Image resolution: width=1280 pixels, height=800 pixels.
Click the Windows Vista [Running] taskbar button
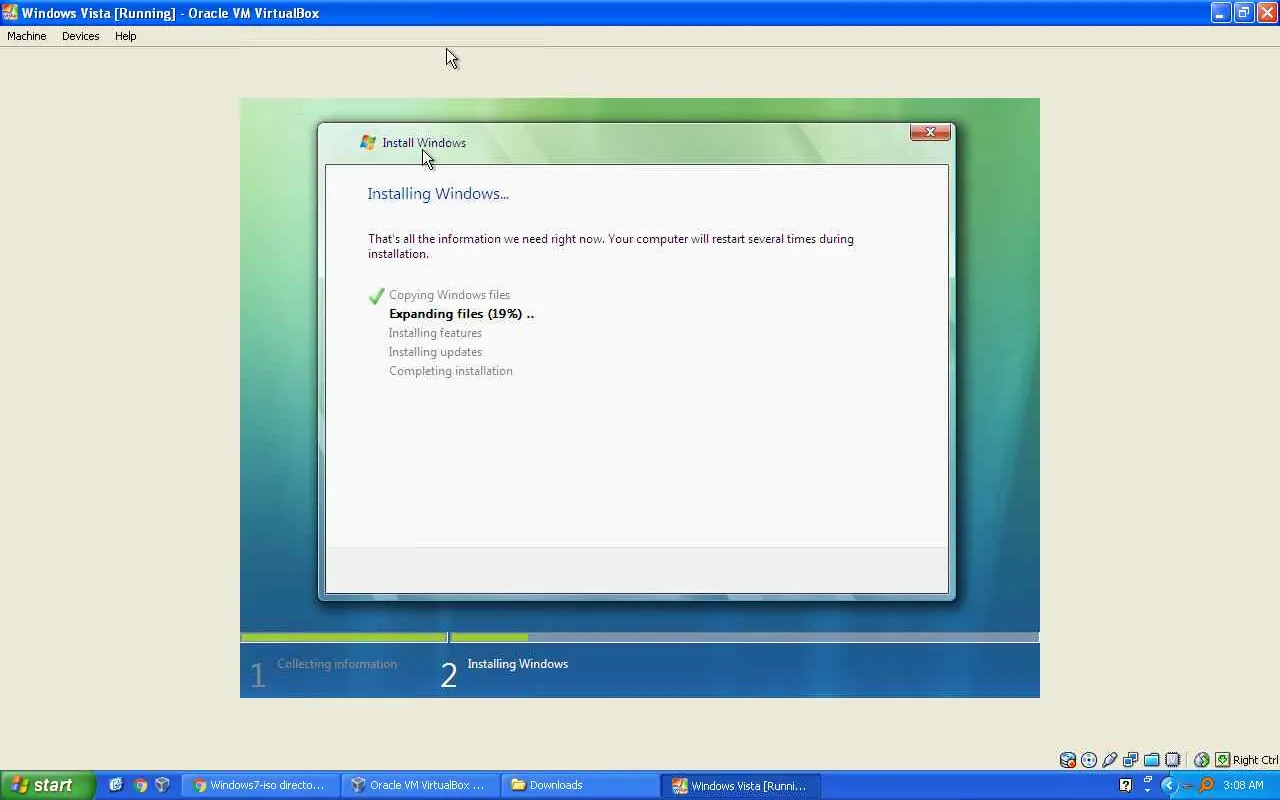tap(741, 785)
